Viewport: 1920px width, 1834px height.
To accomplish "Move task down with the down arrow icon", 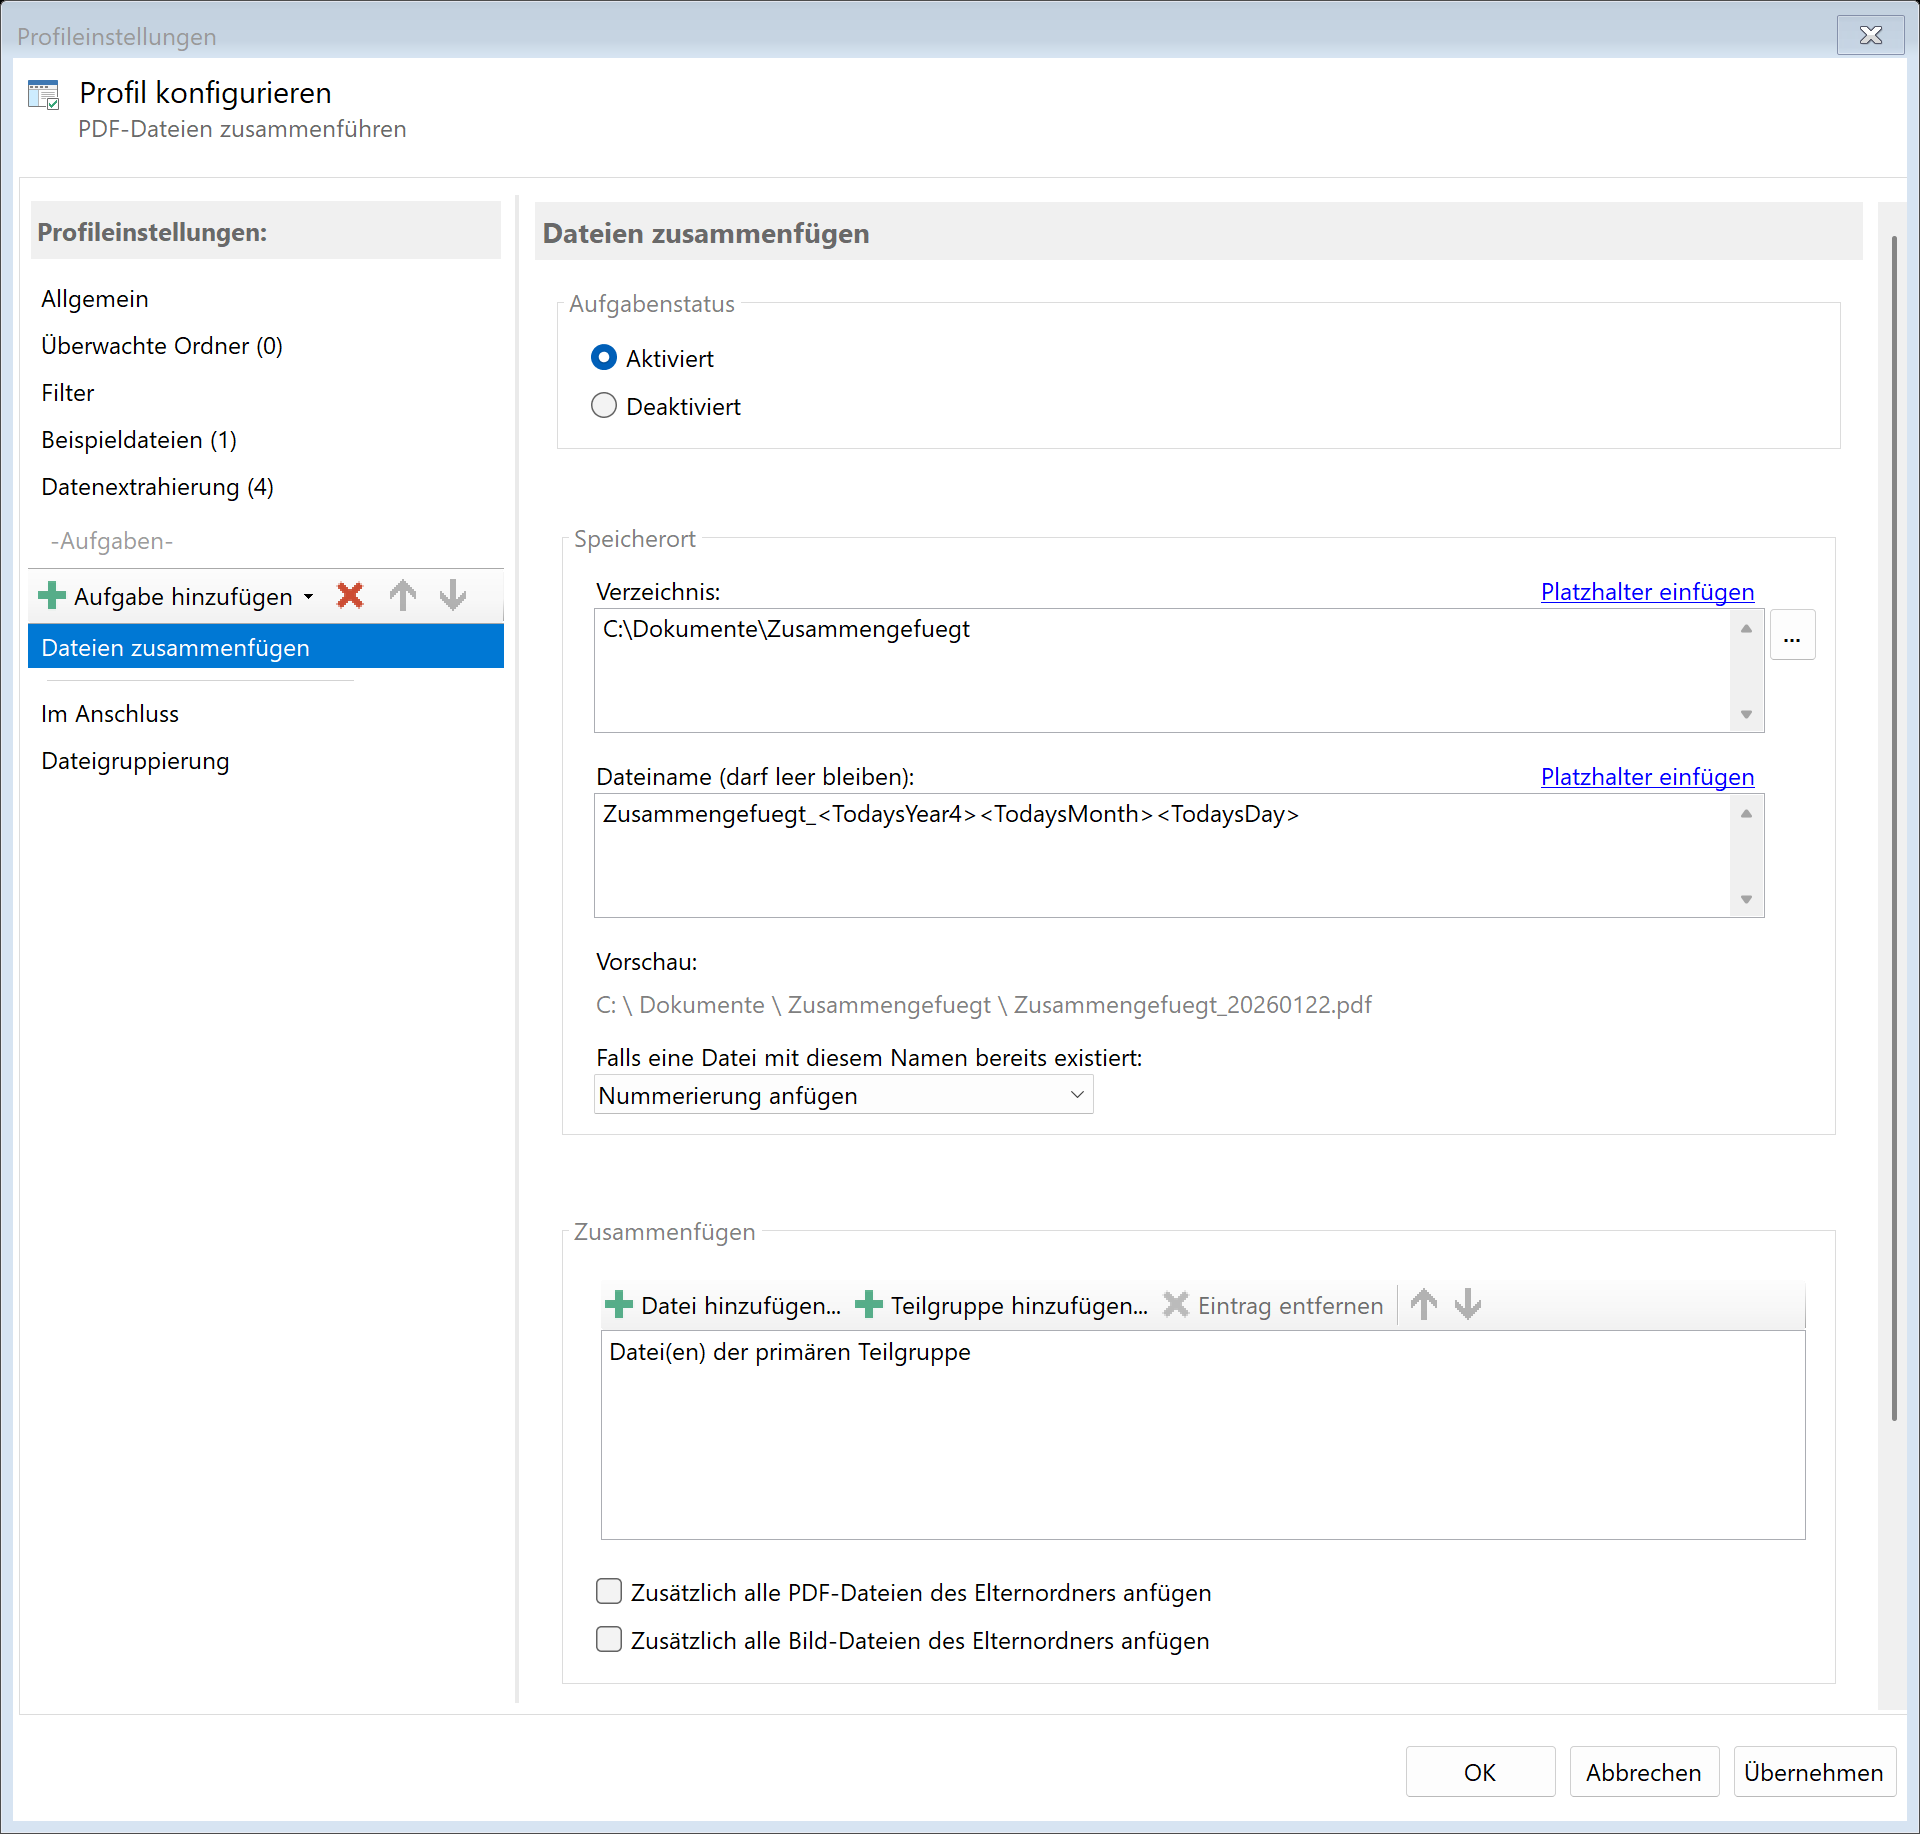I will tap(452, 596).
